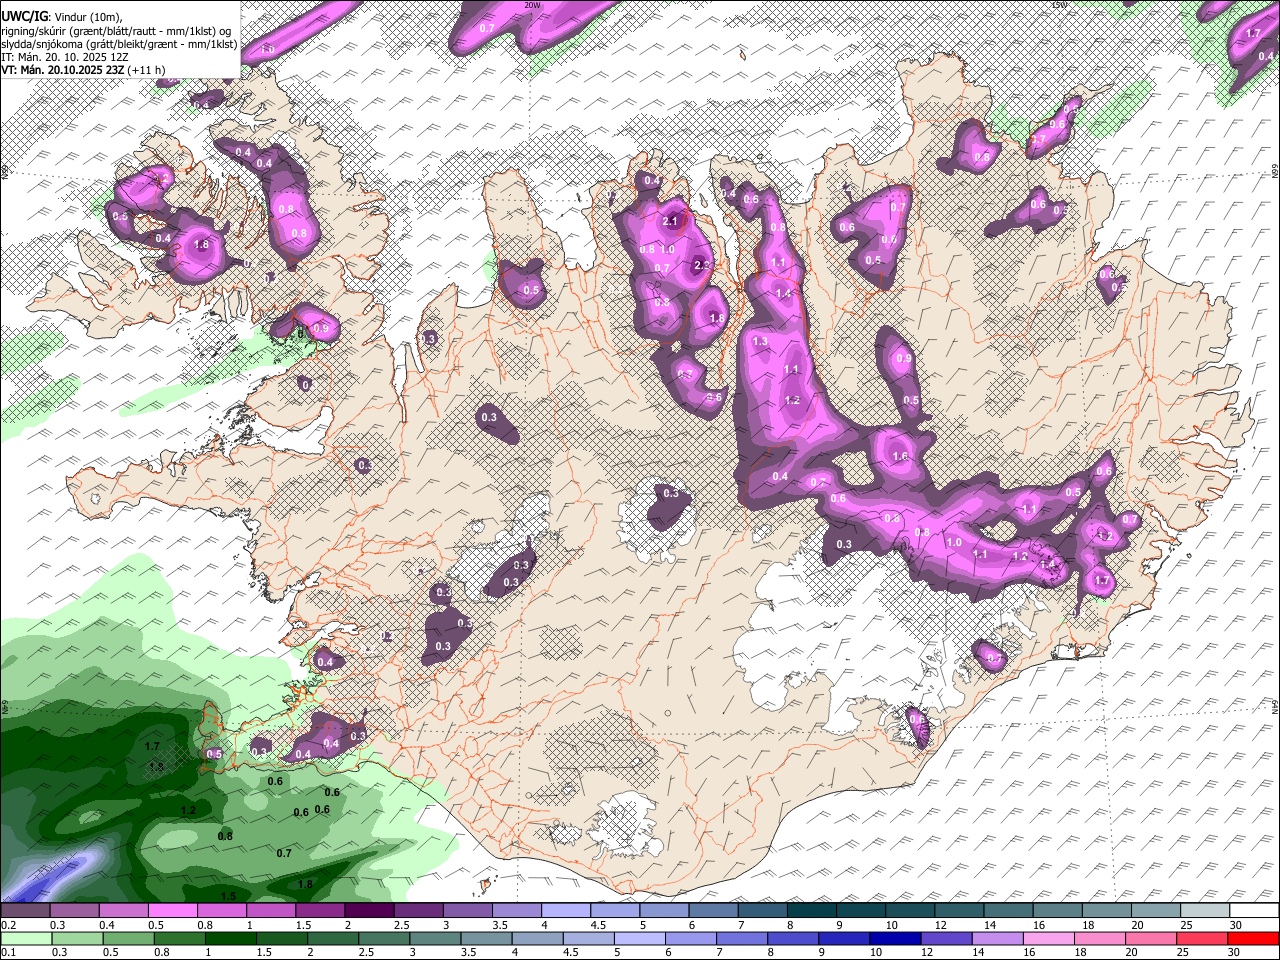Click the bright magenta swatch at snow value 0.5
Viewport: 1280px width, 960px height.
(x=172, y=911)
